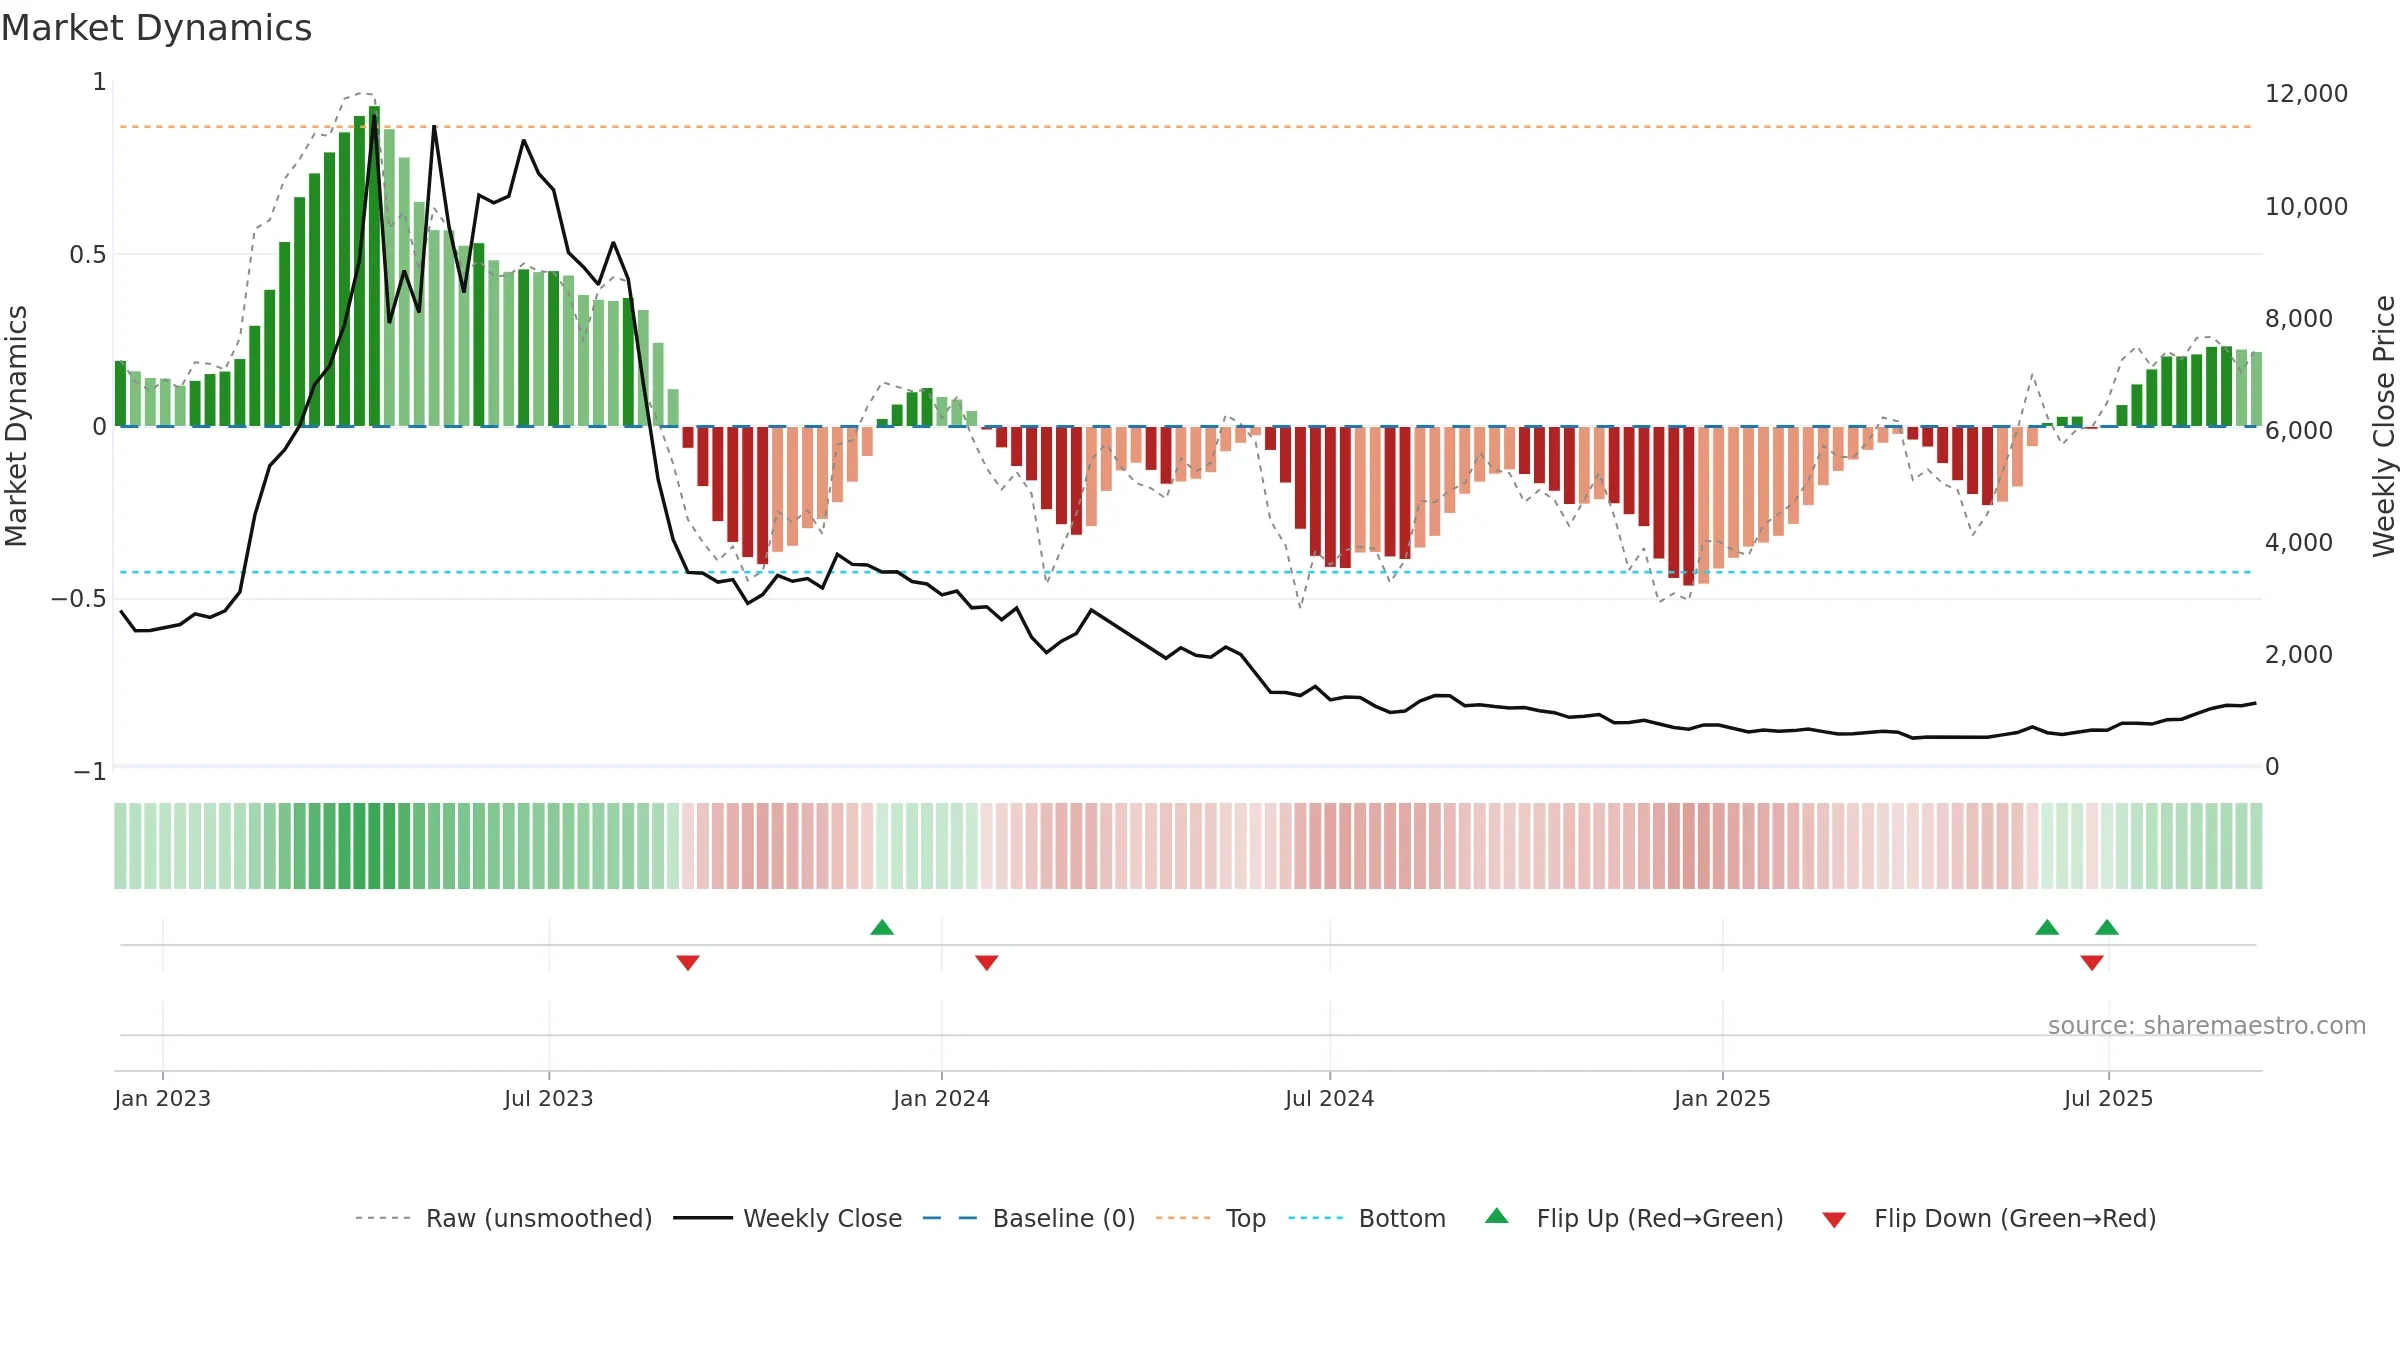Toggle the Top legend entry

click(1210, 1218)
